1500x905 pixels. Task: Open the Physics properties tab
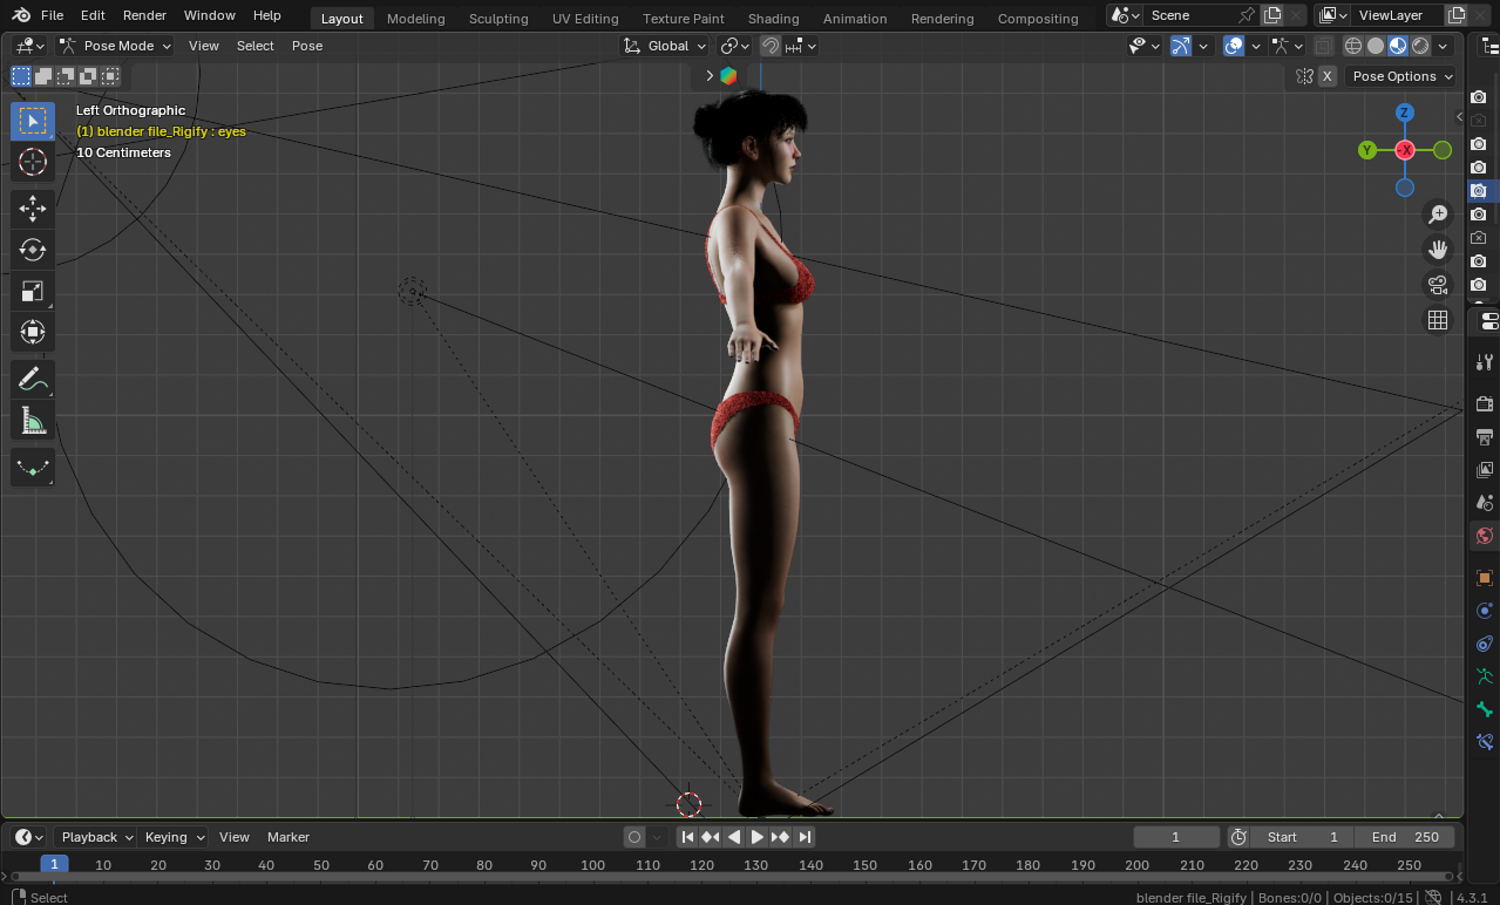[x=1484, y=611]
